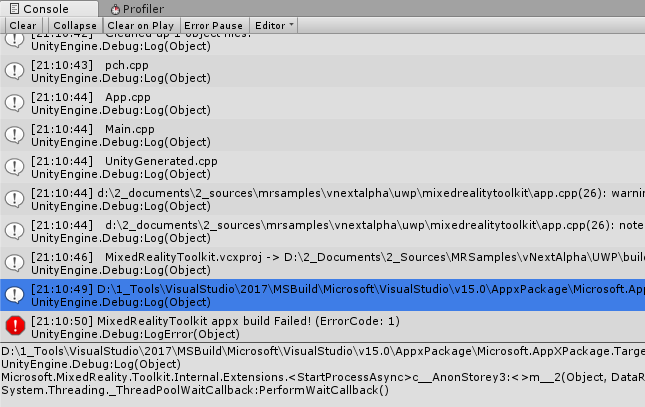Select the '[21:10:49] D:\1_Tools\VisualStudio' log row

(x=322, y=295)
